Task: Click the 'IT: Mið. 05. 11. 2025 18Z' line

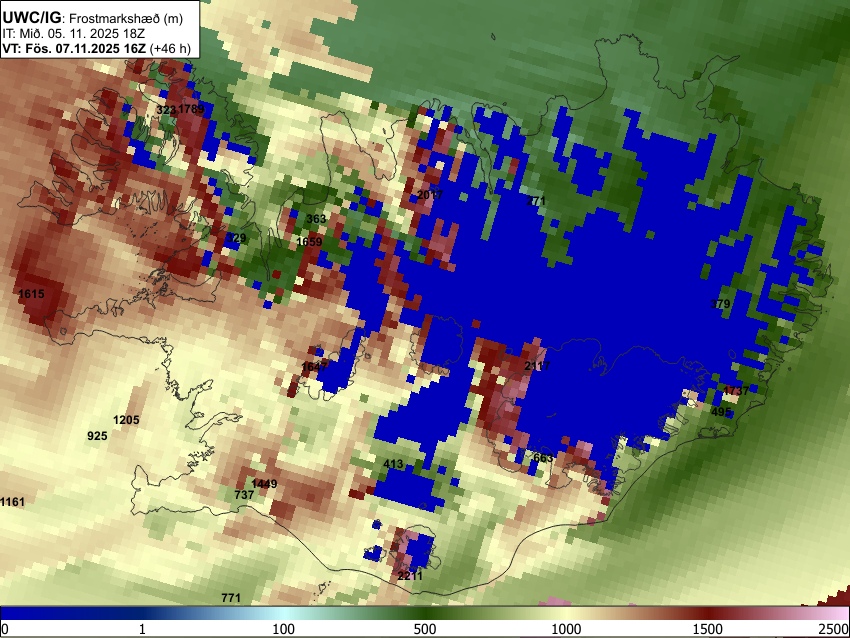Action: pos(73,34)
